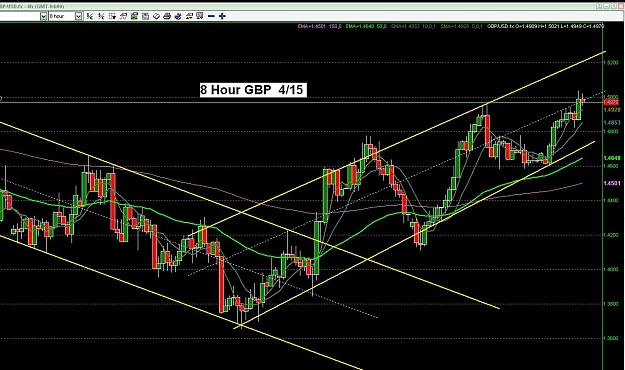Click the blue-purple icon right of the printer
Viewport: 625px width, 370px height.
point(178,16)
